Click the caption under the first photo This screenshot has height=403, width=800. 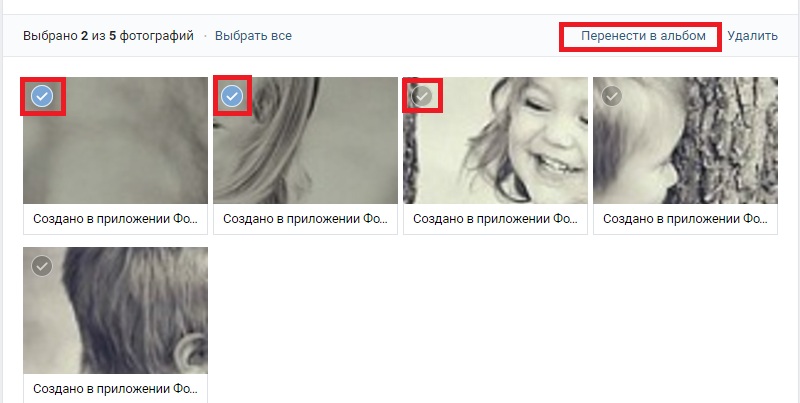point(115,219)
